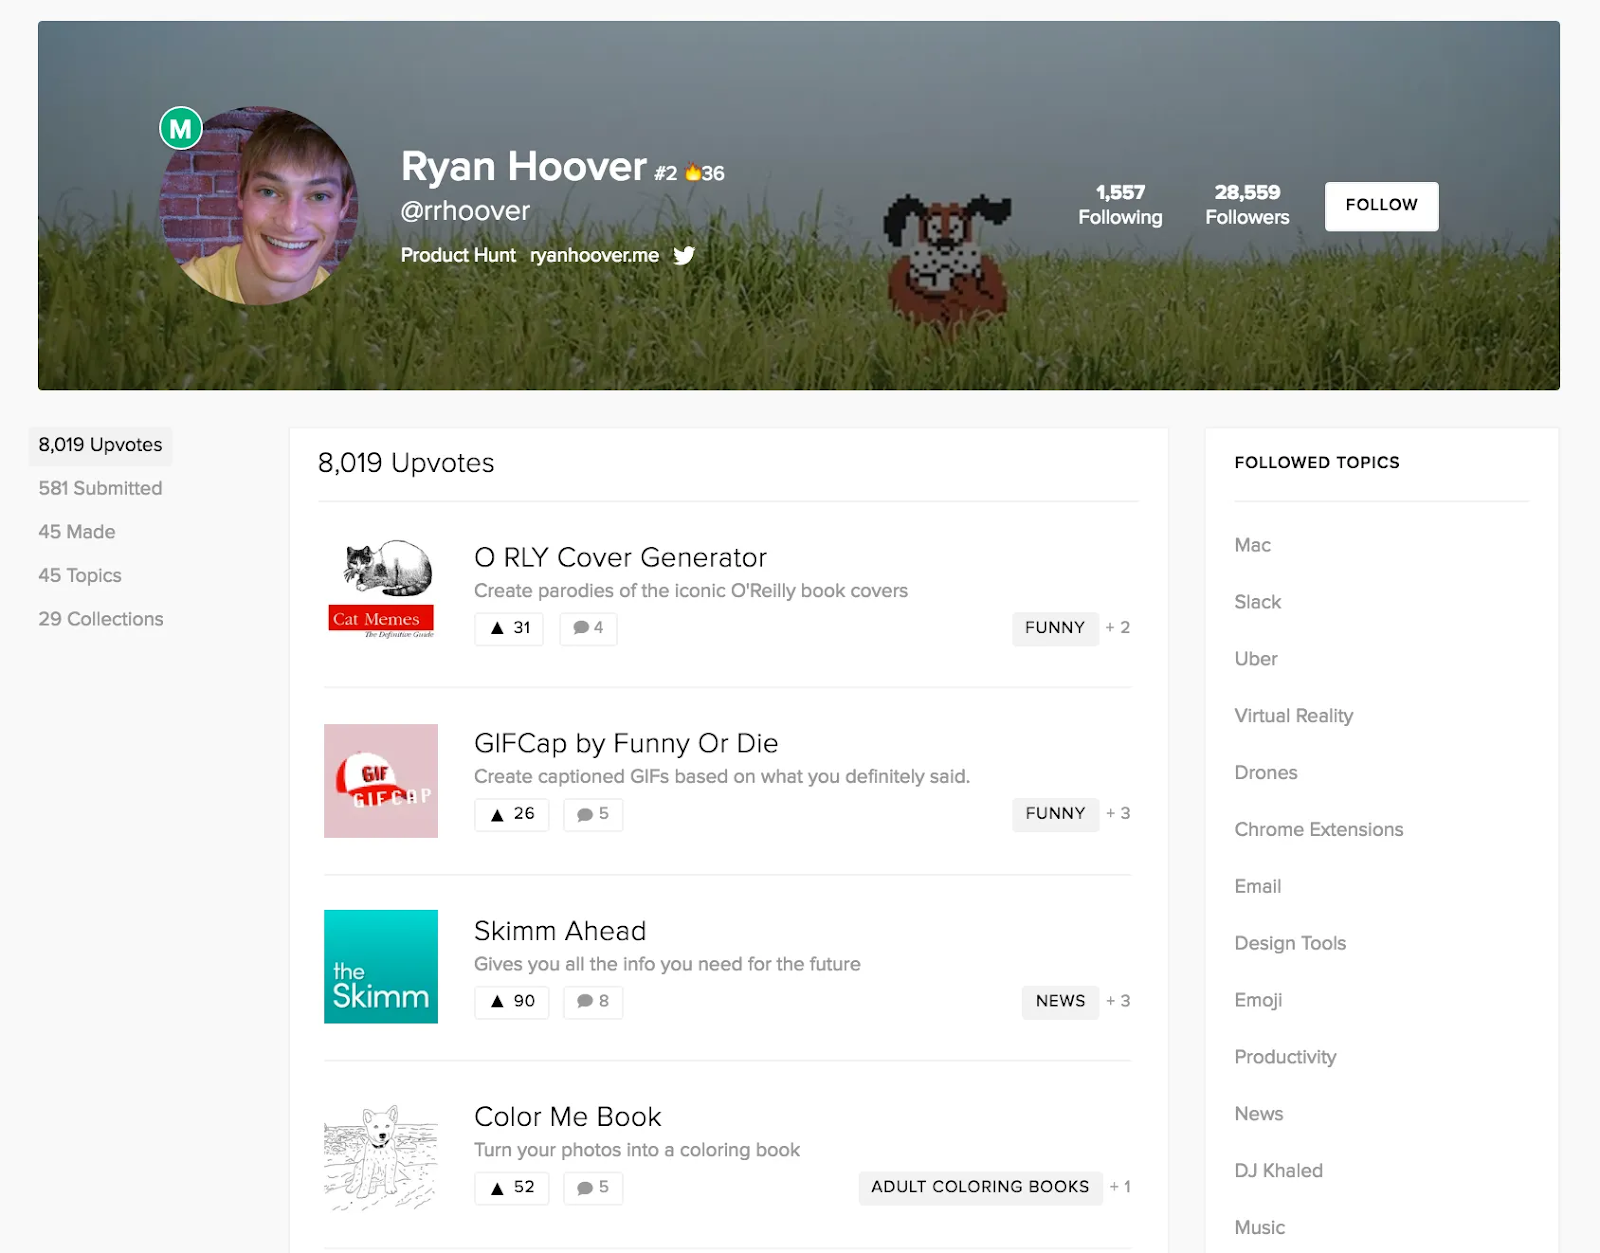Open comments on Color Me Book
The image size is (1600, 1253).
coord(593,1187)
